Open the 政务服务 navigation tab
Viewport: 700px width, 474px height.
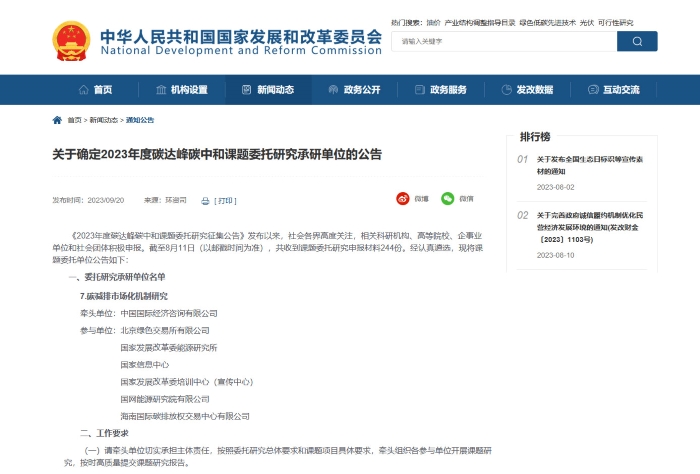[x=441, y=90]
